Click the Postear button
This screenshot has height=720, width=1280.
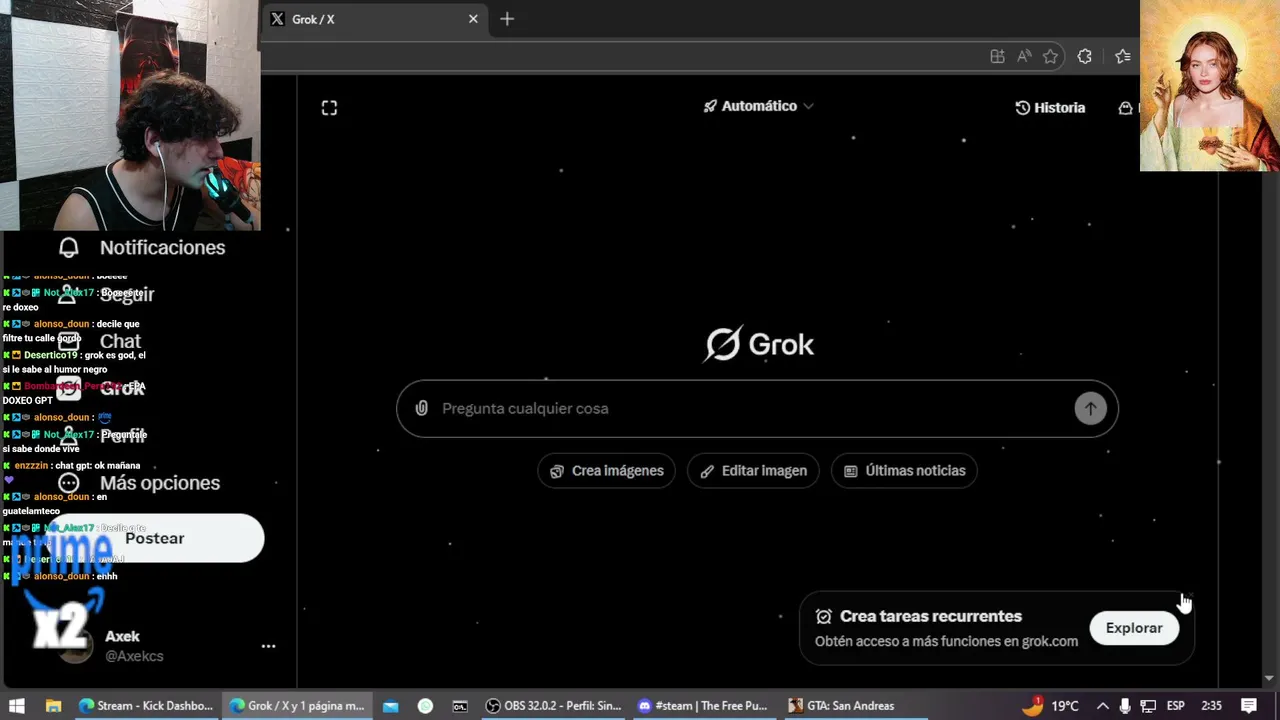click(154, 538)
